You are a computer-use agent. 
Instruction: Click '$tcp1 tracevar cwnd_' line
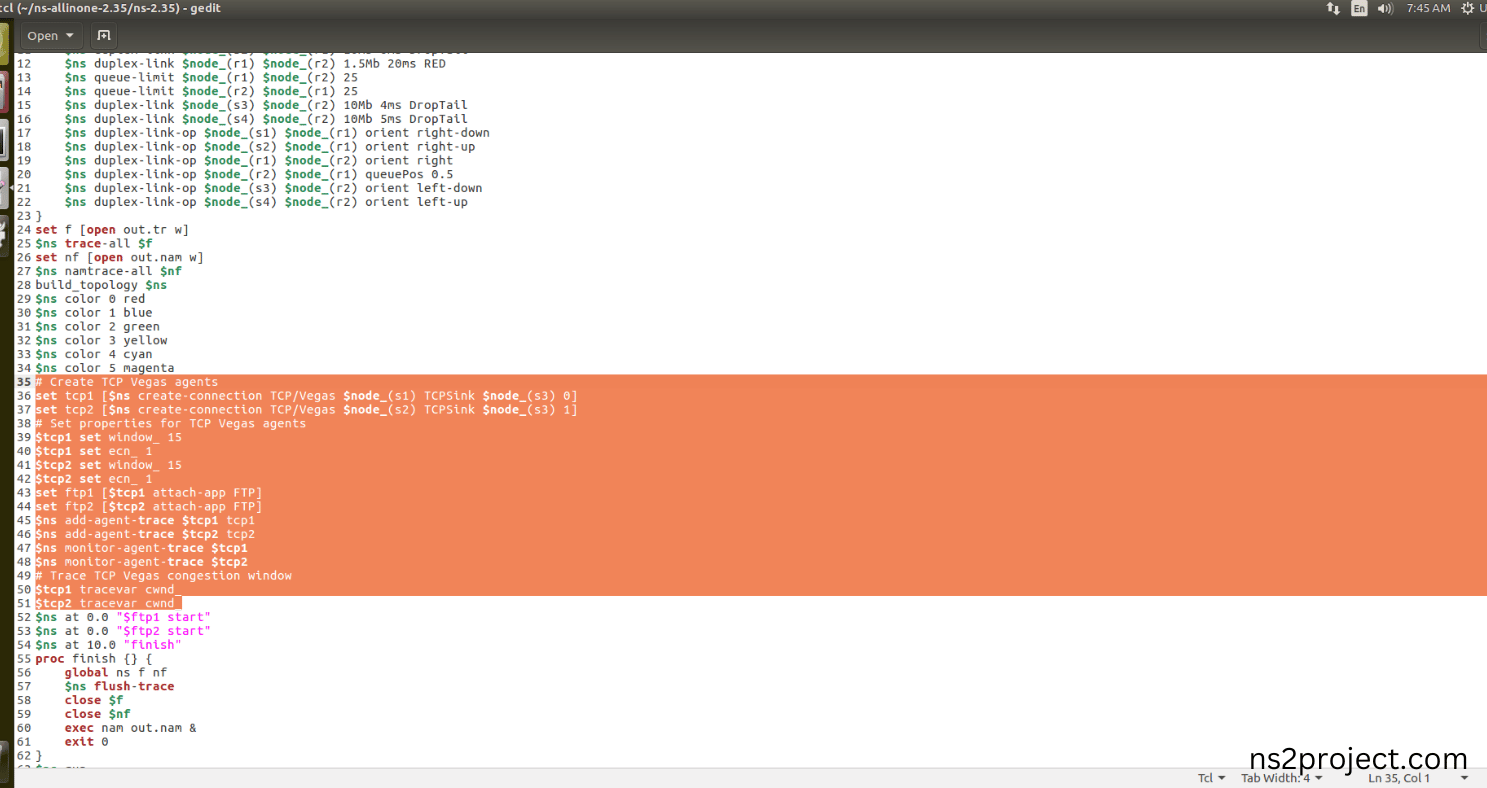(x=108, y=590)
